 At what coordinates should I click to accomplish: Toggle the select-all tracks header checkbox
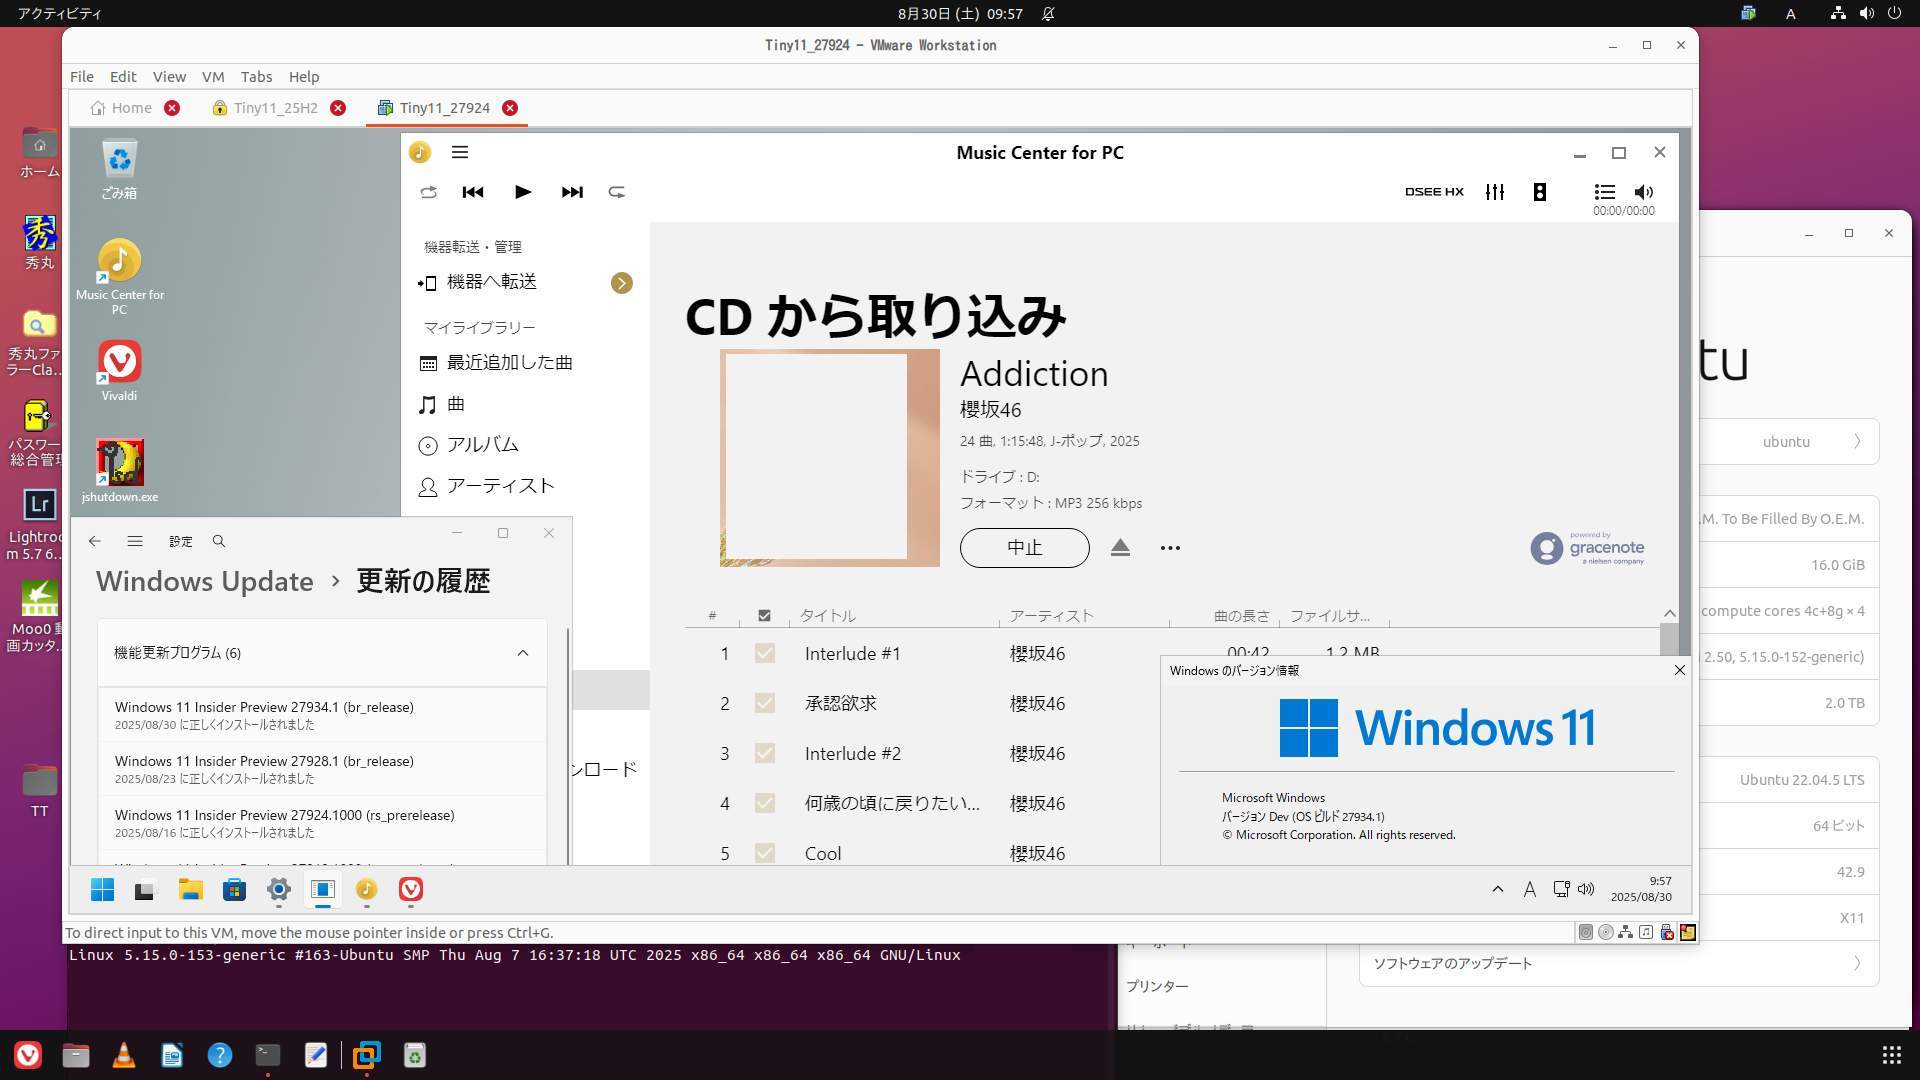tap(765, 616)
